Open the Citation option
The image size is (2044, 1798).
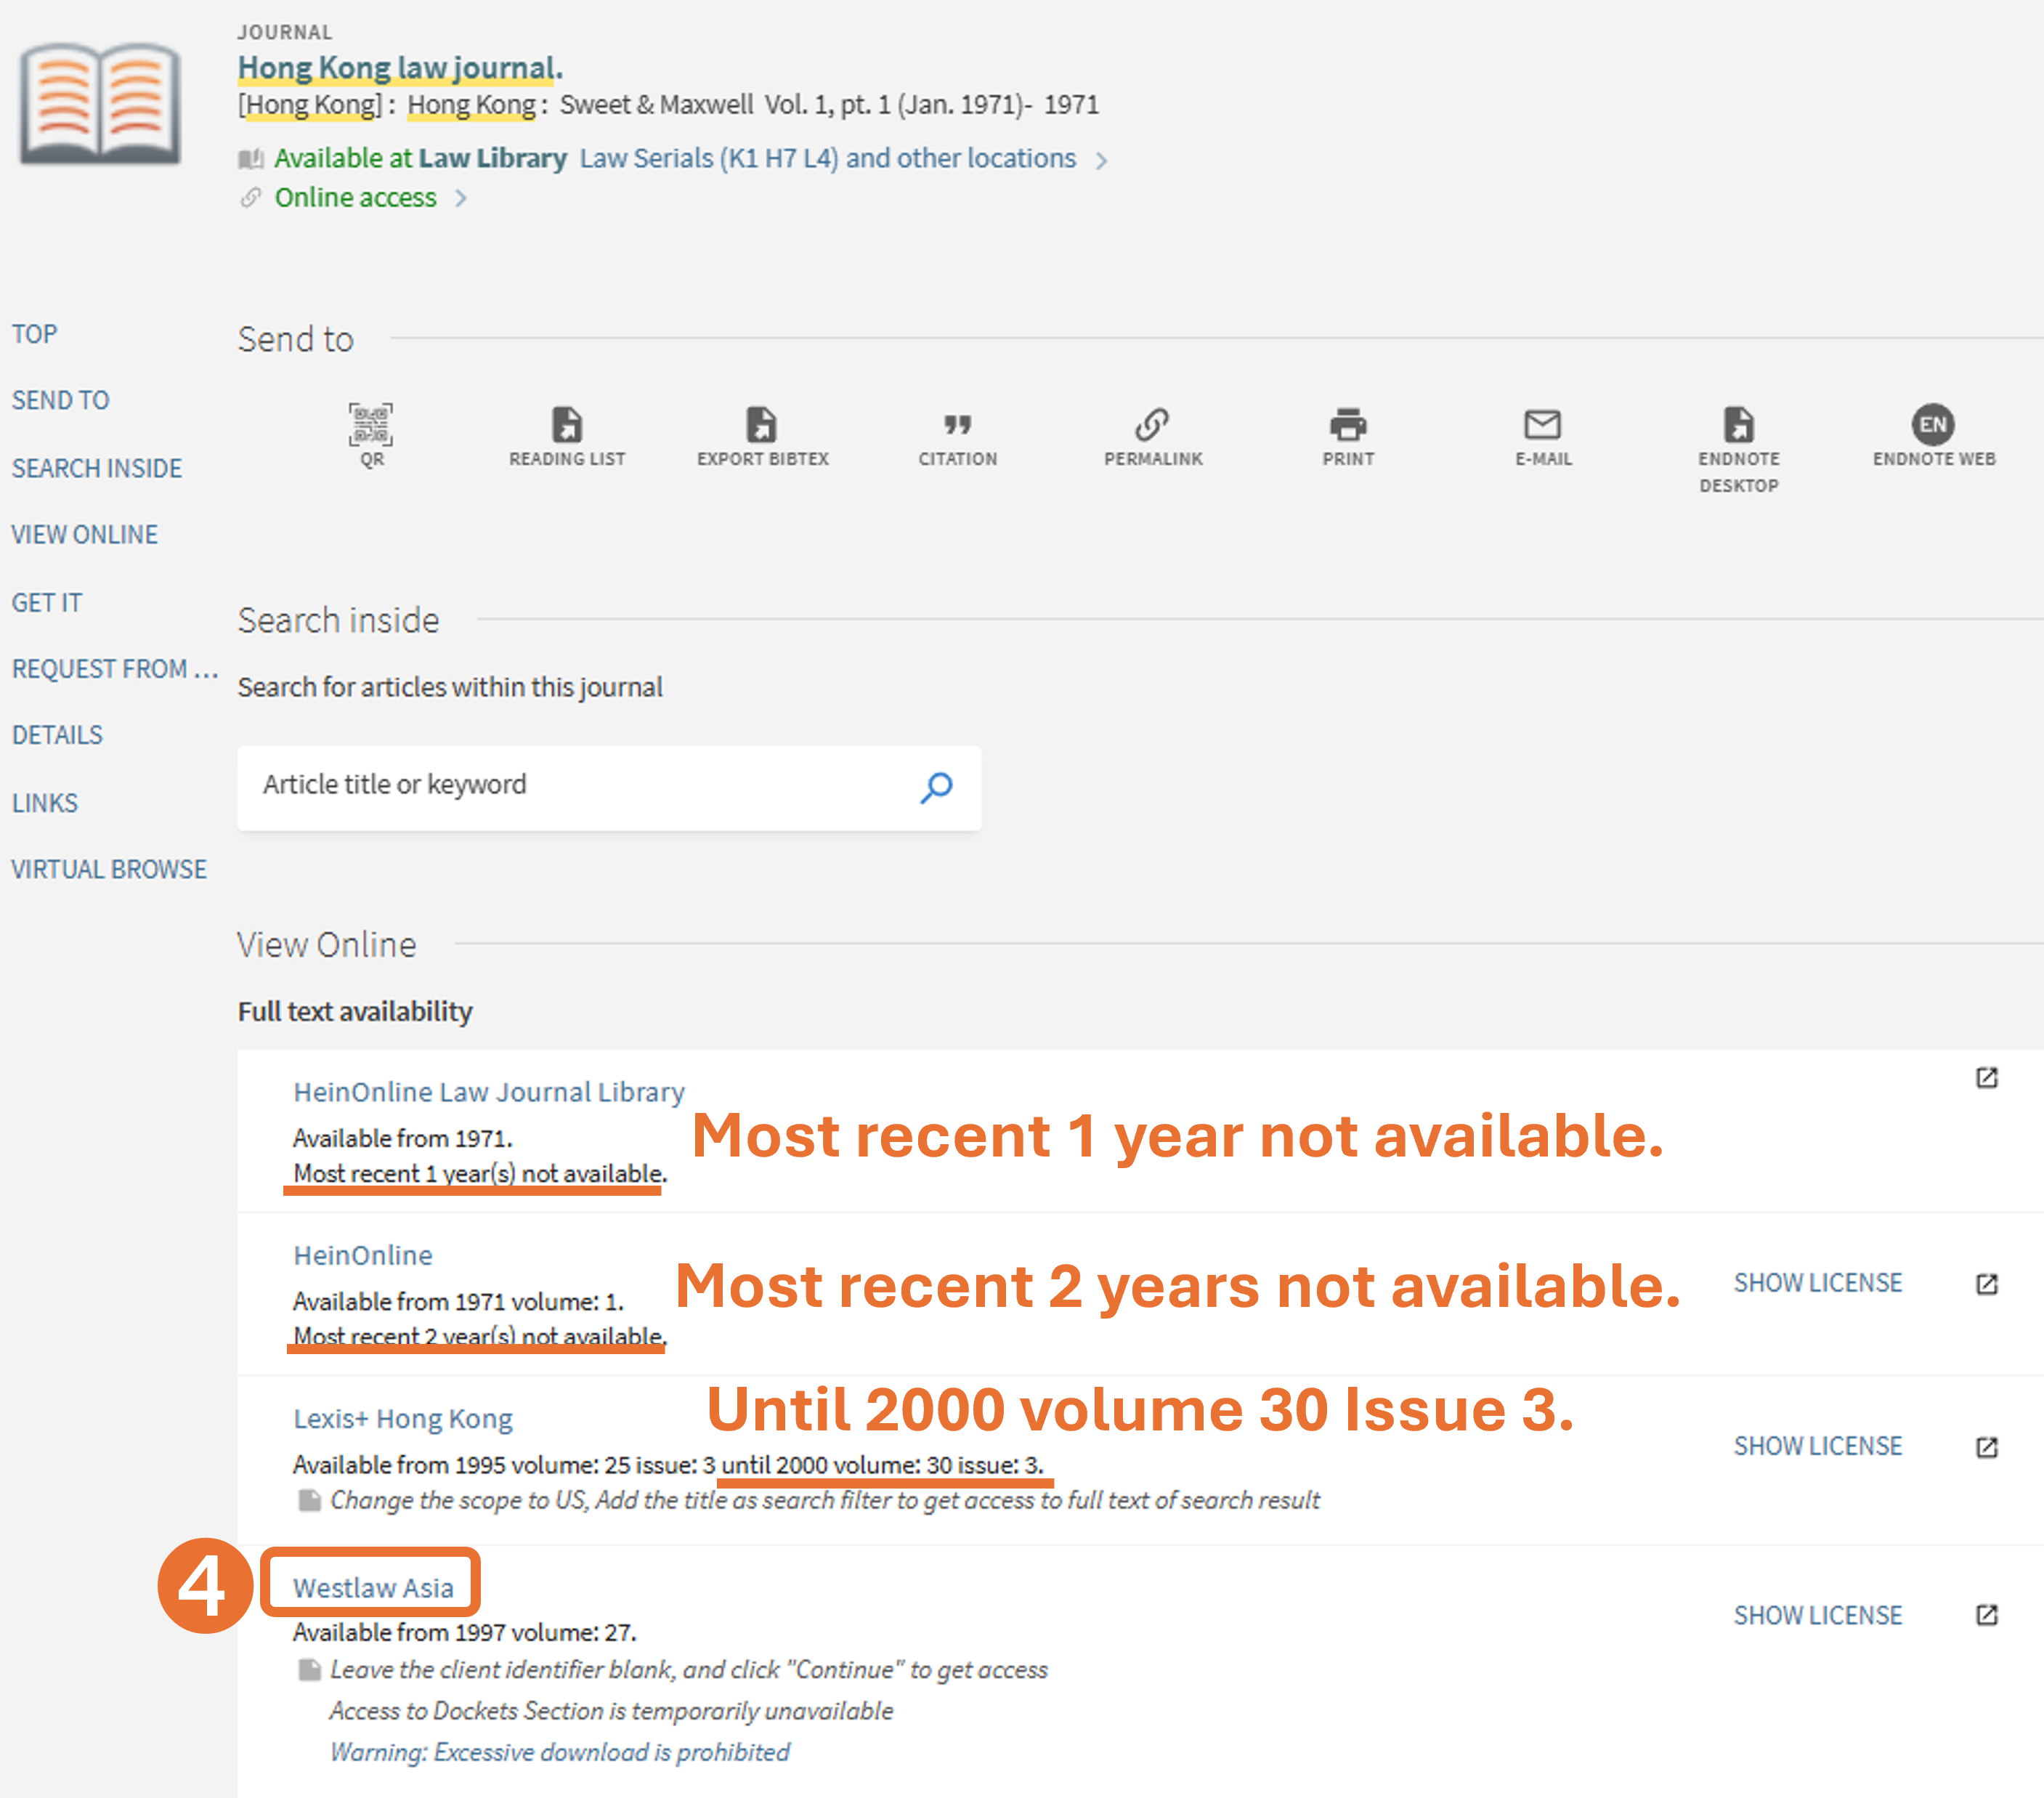(957, 426)
